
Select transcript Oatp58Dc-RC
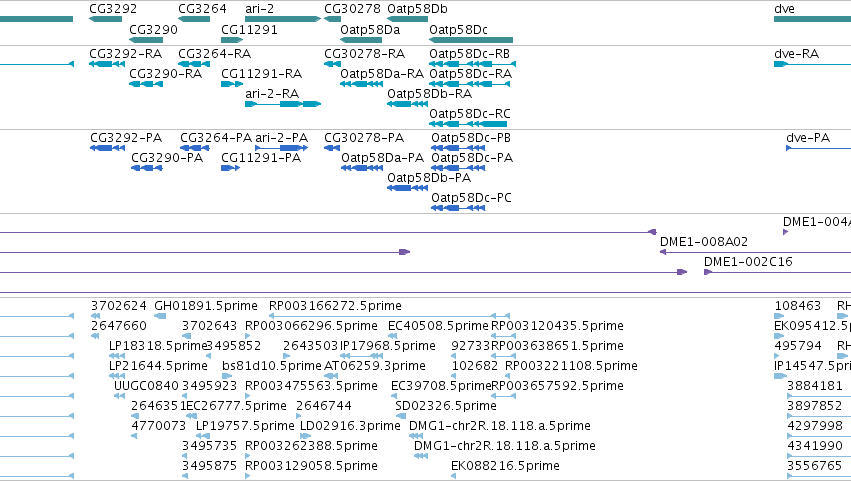468,124
